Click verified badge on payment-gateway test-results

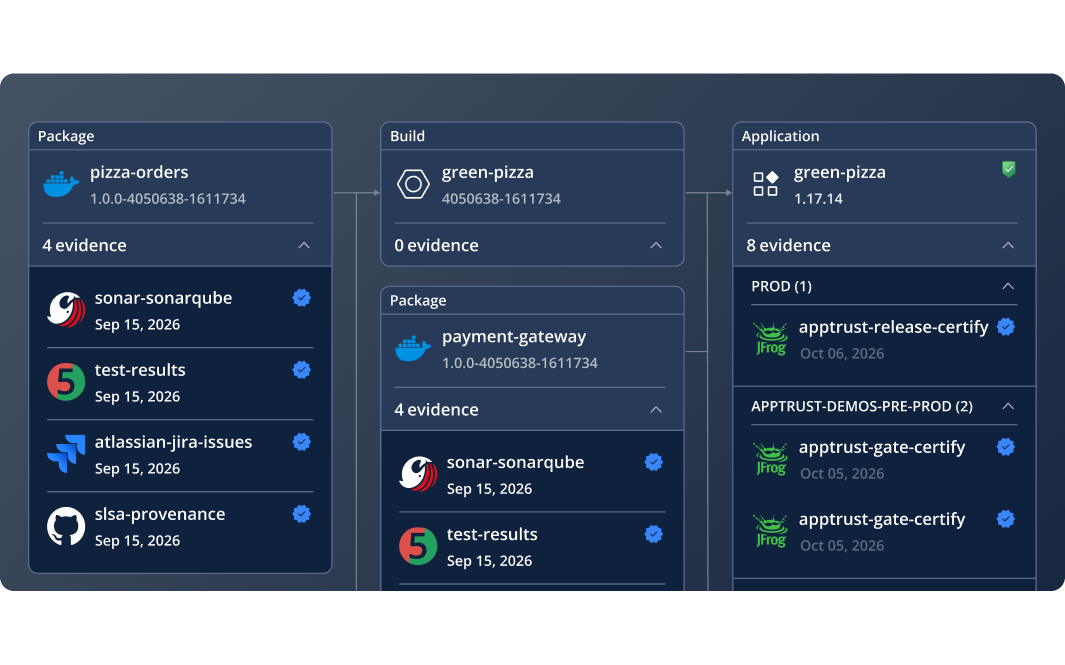click(x=653, y=534)
